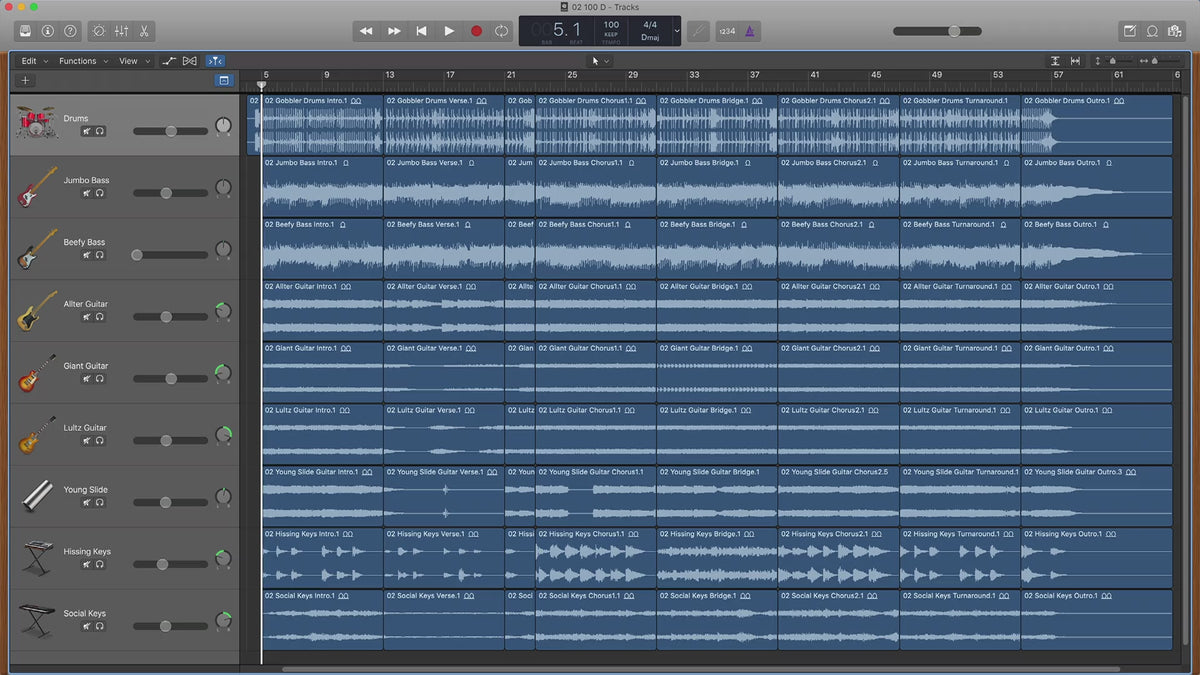Show the Mixer panel
This screenshot has width=1200, height=675.
[x=121, y=31]
